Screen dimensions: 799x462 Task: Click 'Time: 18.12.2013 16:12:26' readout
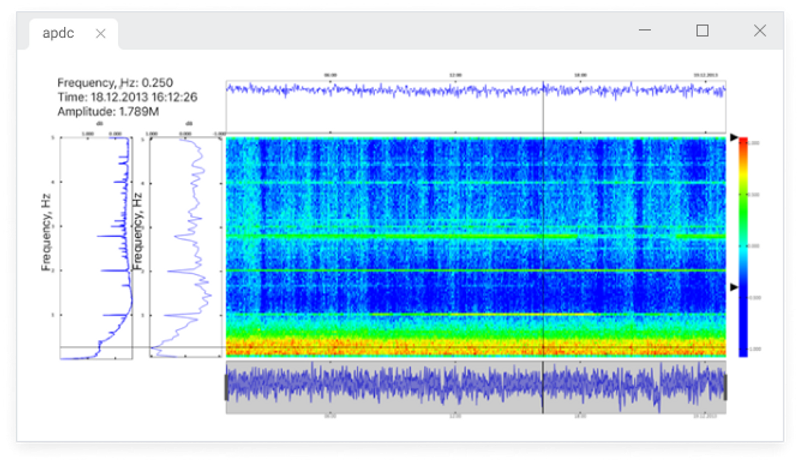(x=127, y=97)
